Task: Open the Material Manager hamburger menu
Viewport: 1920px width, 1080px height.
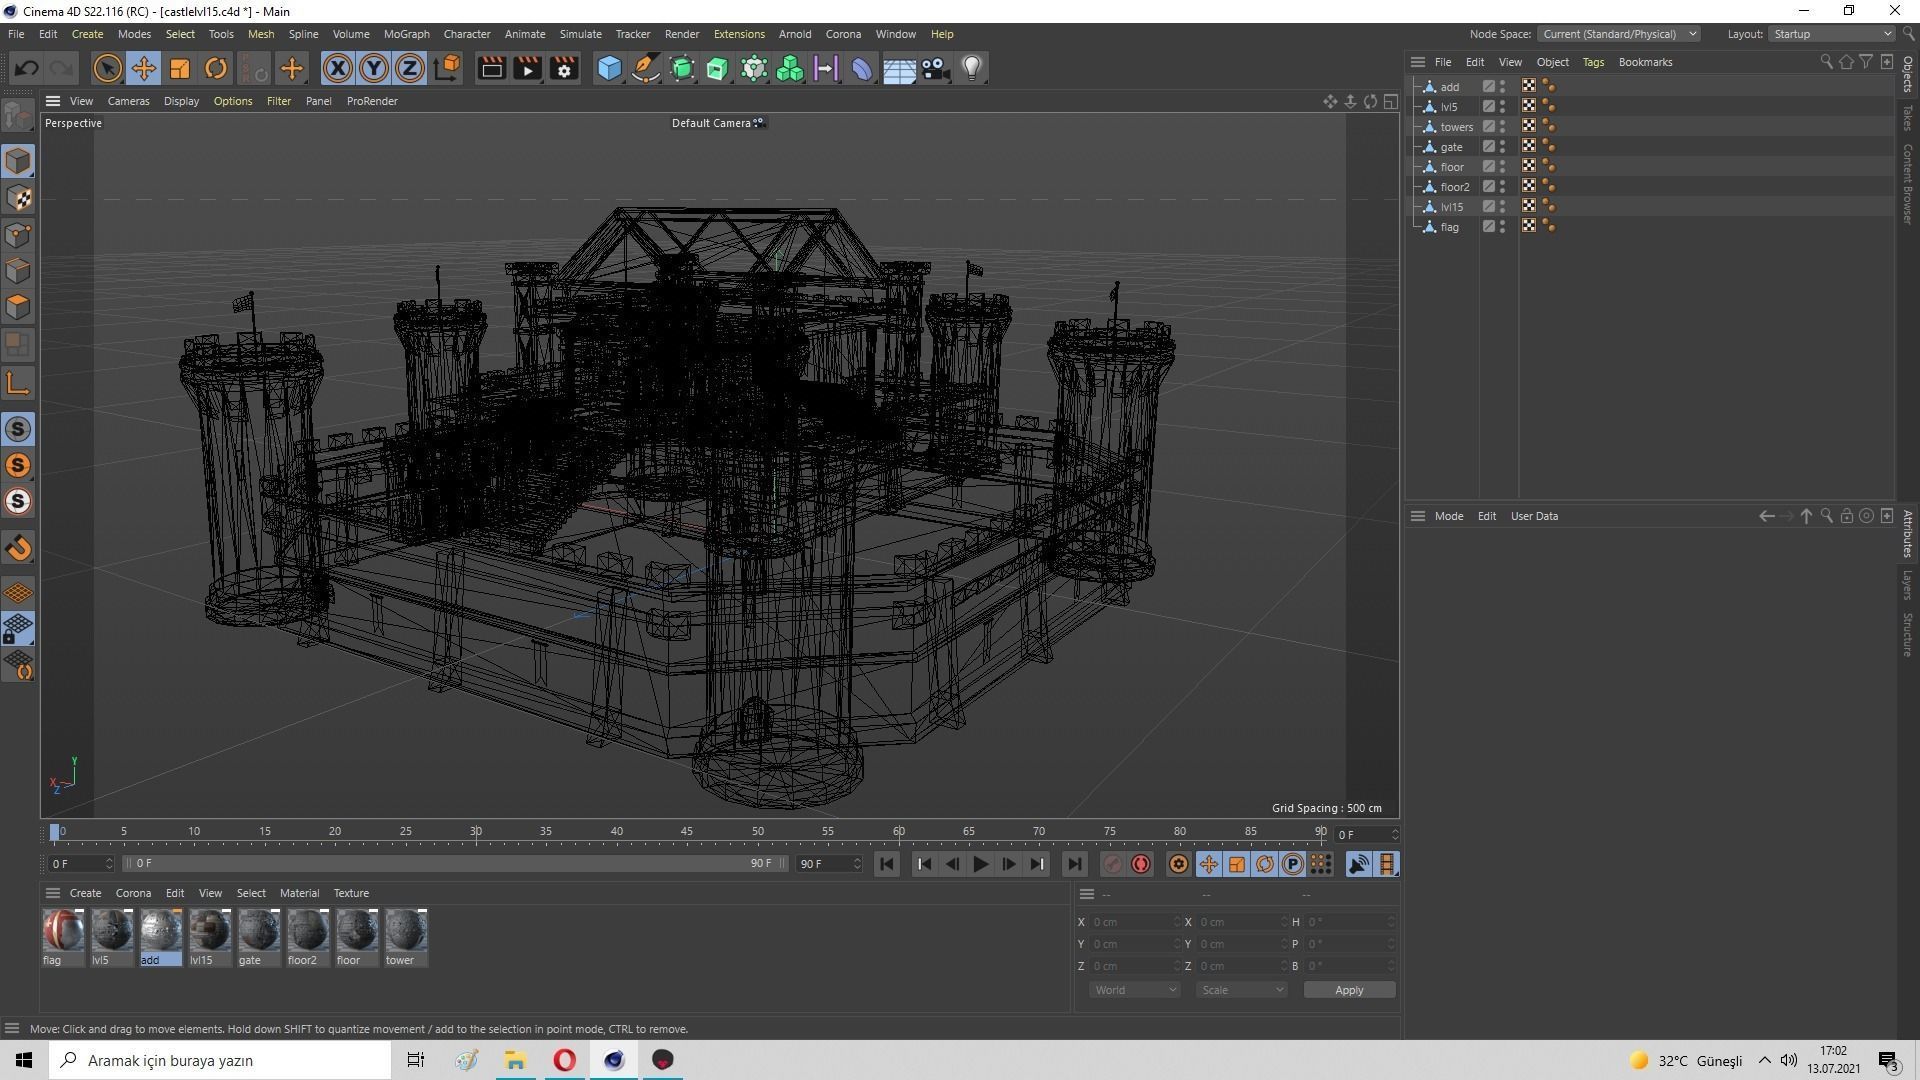Action: [53, 893]
